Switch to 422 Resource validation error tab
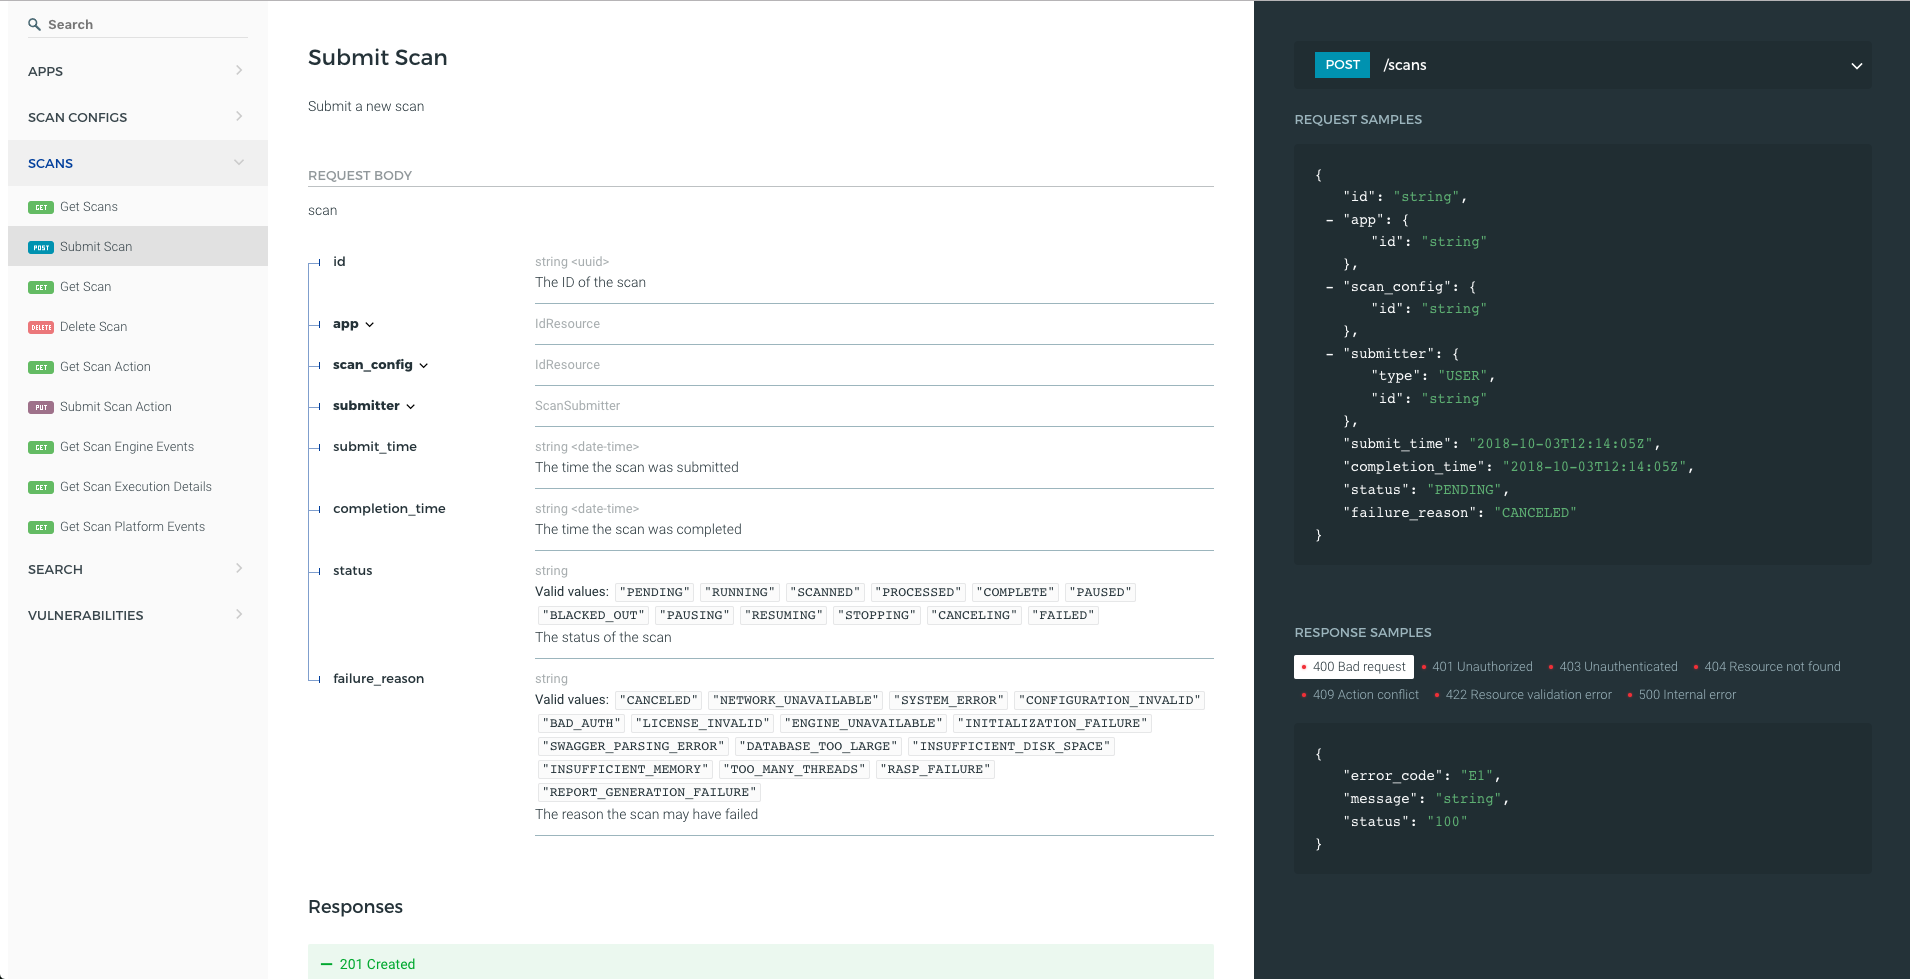This screenshot has width=1910, height=979. coord(1527,695)
